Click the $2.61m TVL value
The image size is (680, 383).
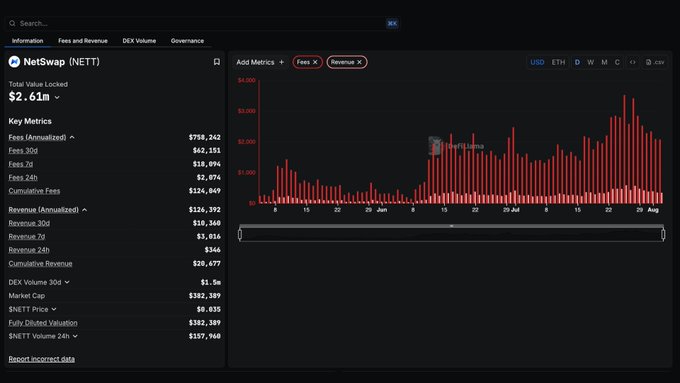click(29, 97)
